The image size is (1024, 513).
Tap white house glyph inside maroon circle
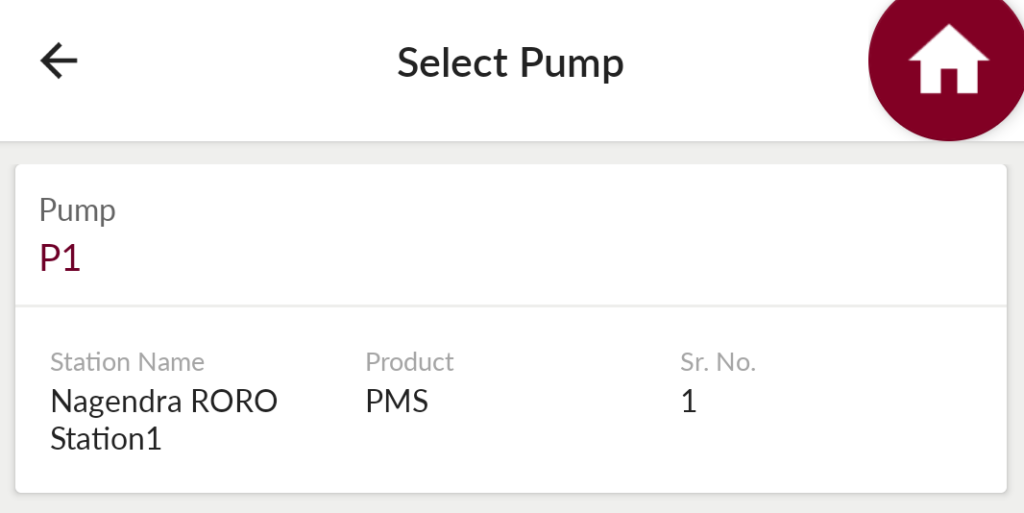pyautogui.click(x=948, y=59)
